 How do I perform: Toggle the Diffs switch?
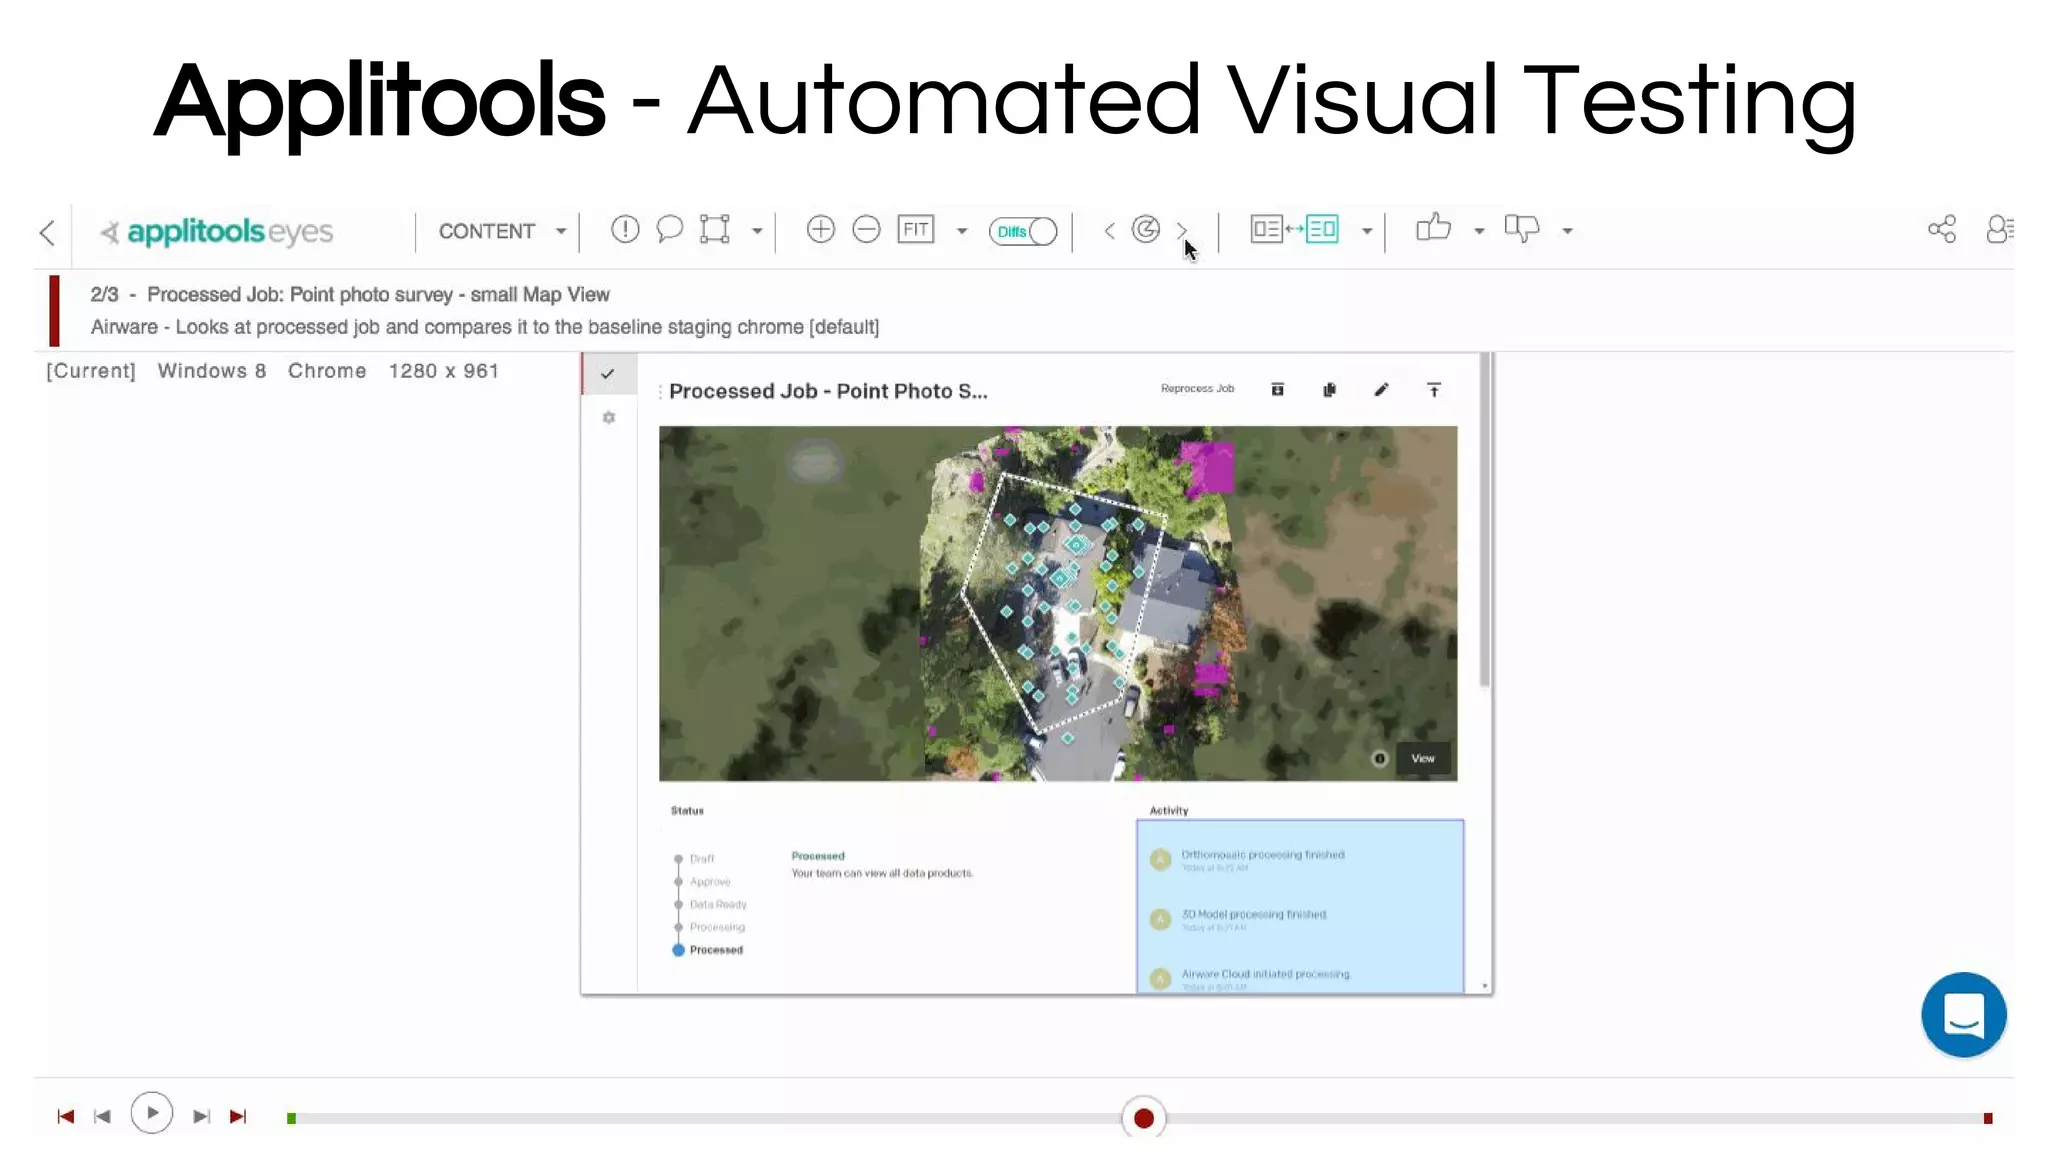click(1023, 231)
